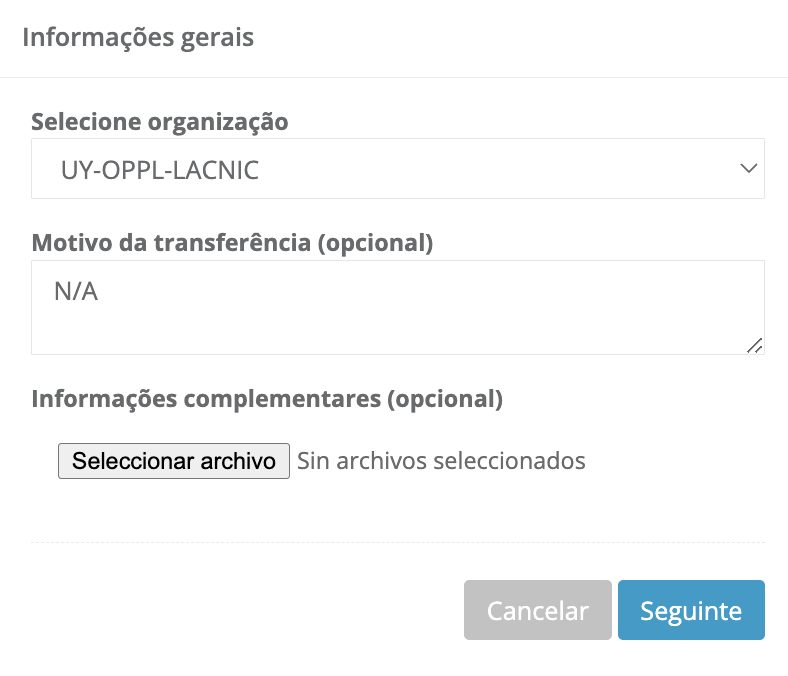Focus the Motivo da transferência text area
This screenshot has height=676, width=788.
click(397, 307)
